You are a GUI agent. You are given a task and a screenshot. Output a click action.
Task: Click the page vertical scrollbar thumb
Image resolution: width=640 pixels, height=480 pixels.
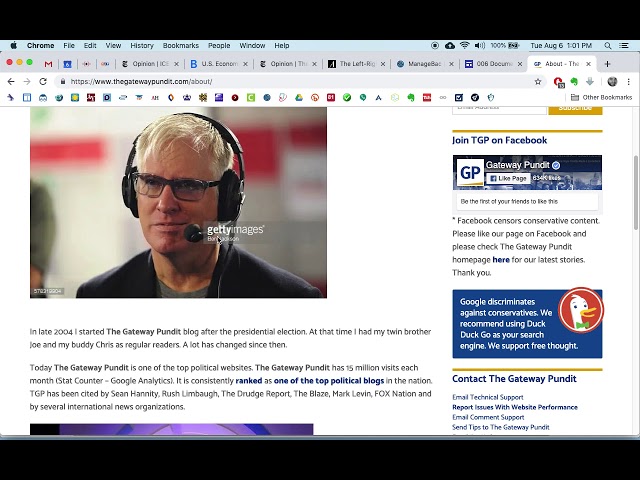(x=636, y=193)
